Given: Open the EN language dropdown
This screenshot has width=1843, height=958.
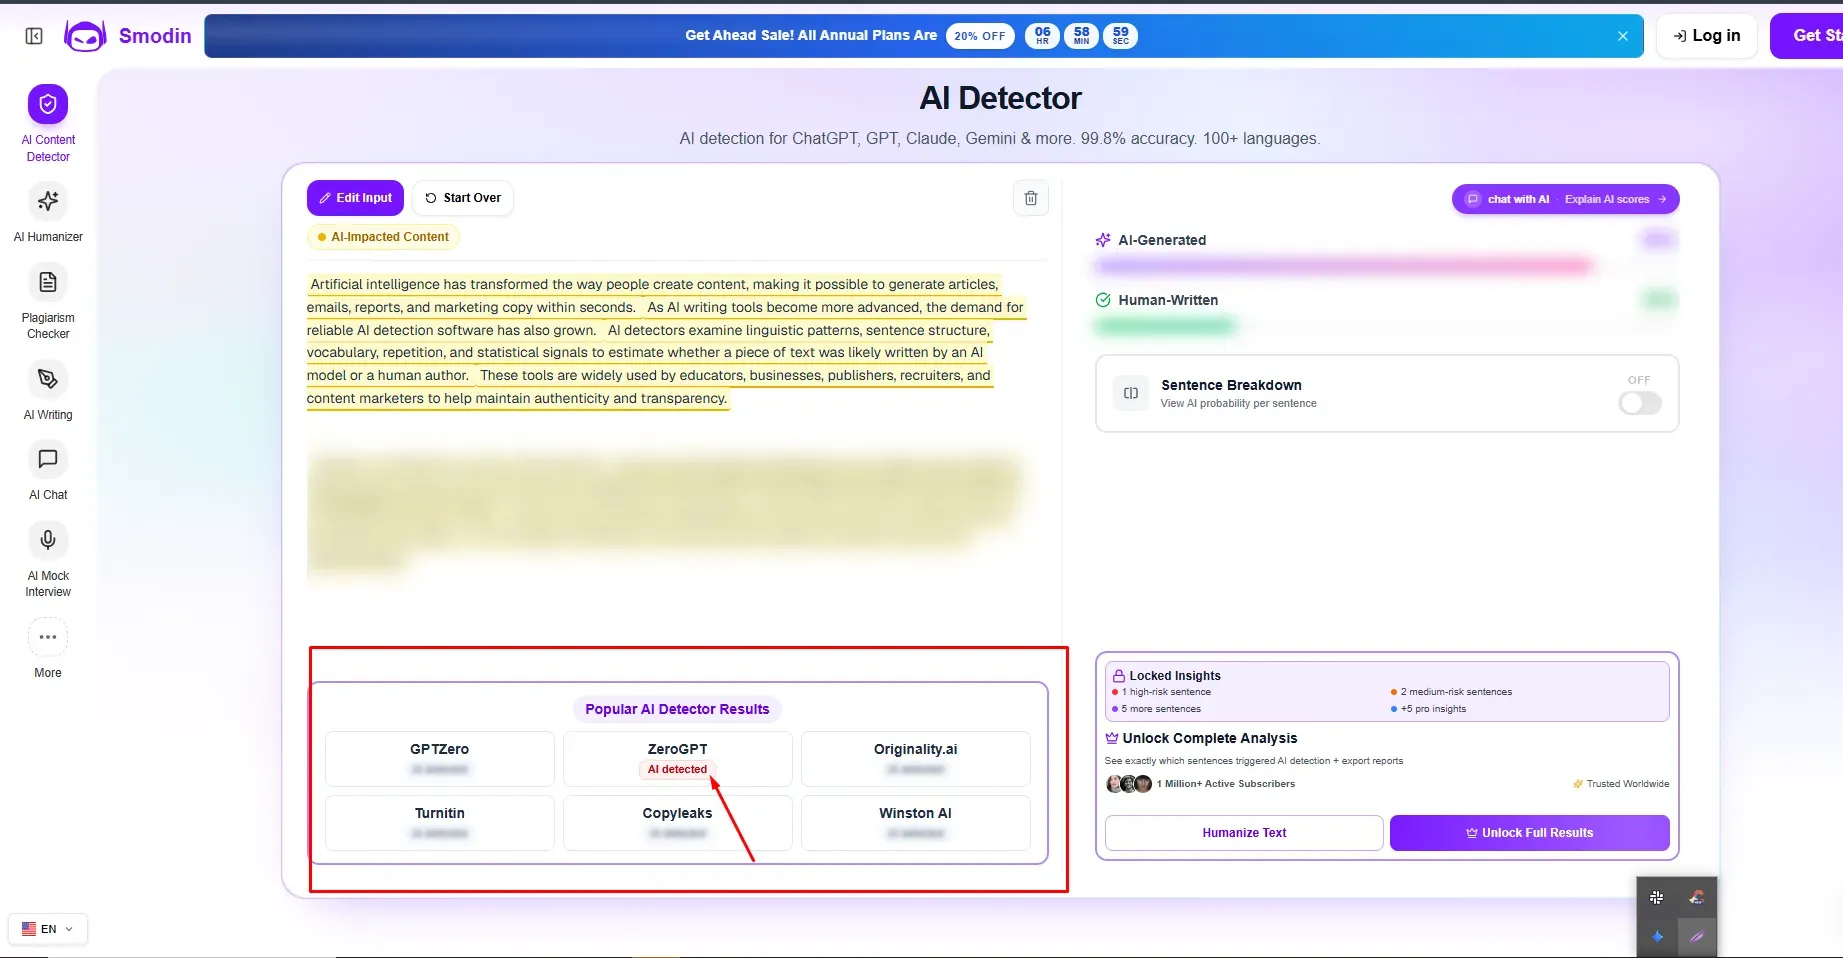Looking at the screenshot, I should click(48, 929).
